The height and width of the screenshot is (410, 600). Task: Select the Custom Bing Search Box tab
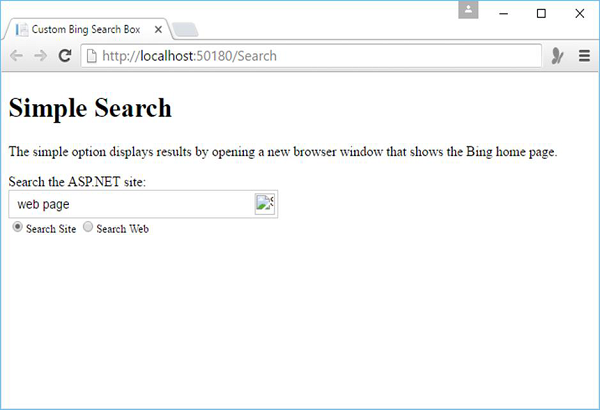tap(86, 29)
